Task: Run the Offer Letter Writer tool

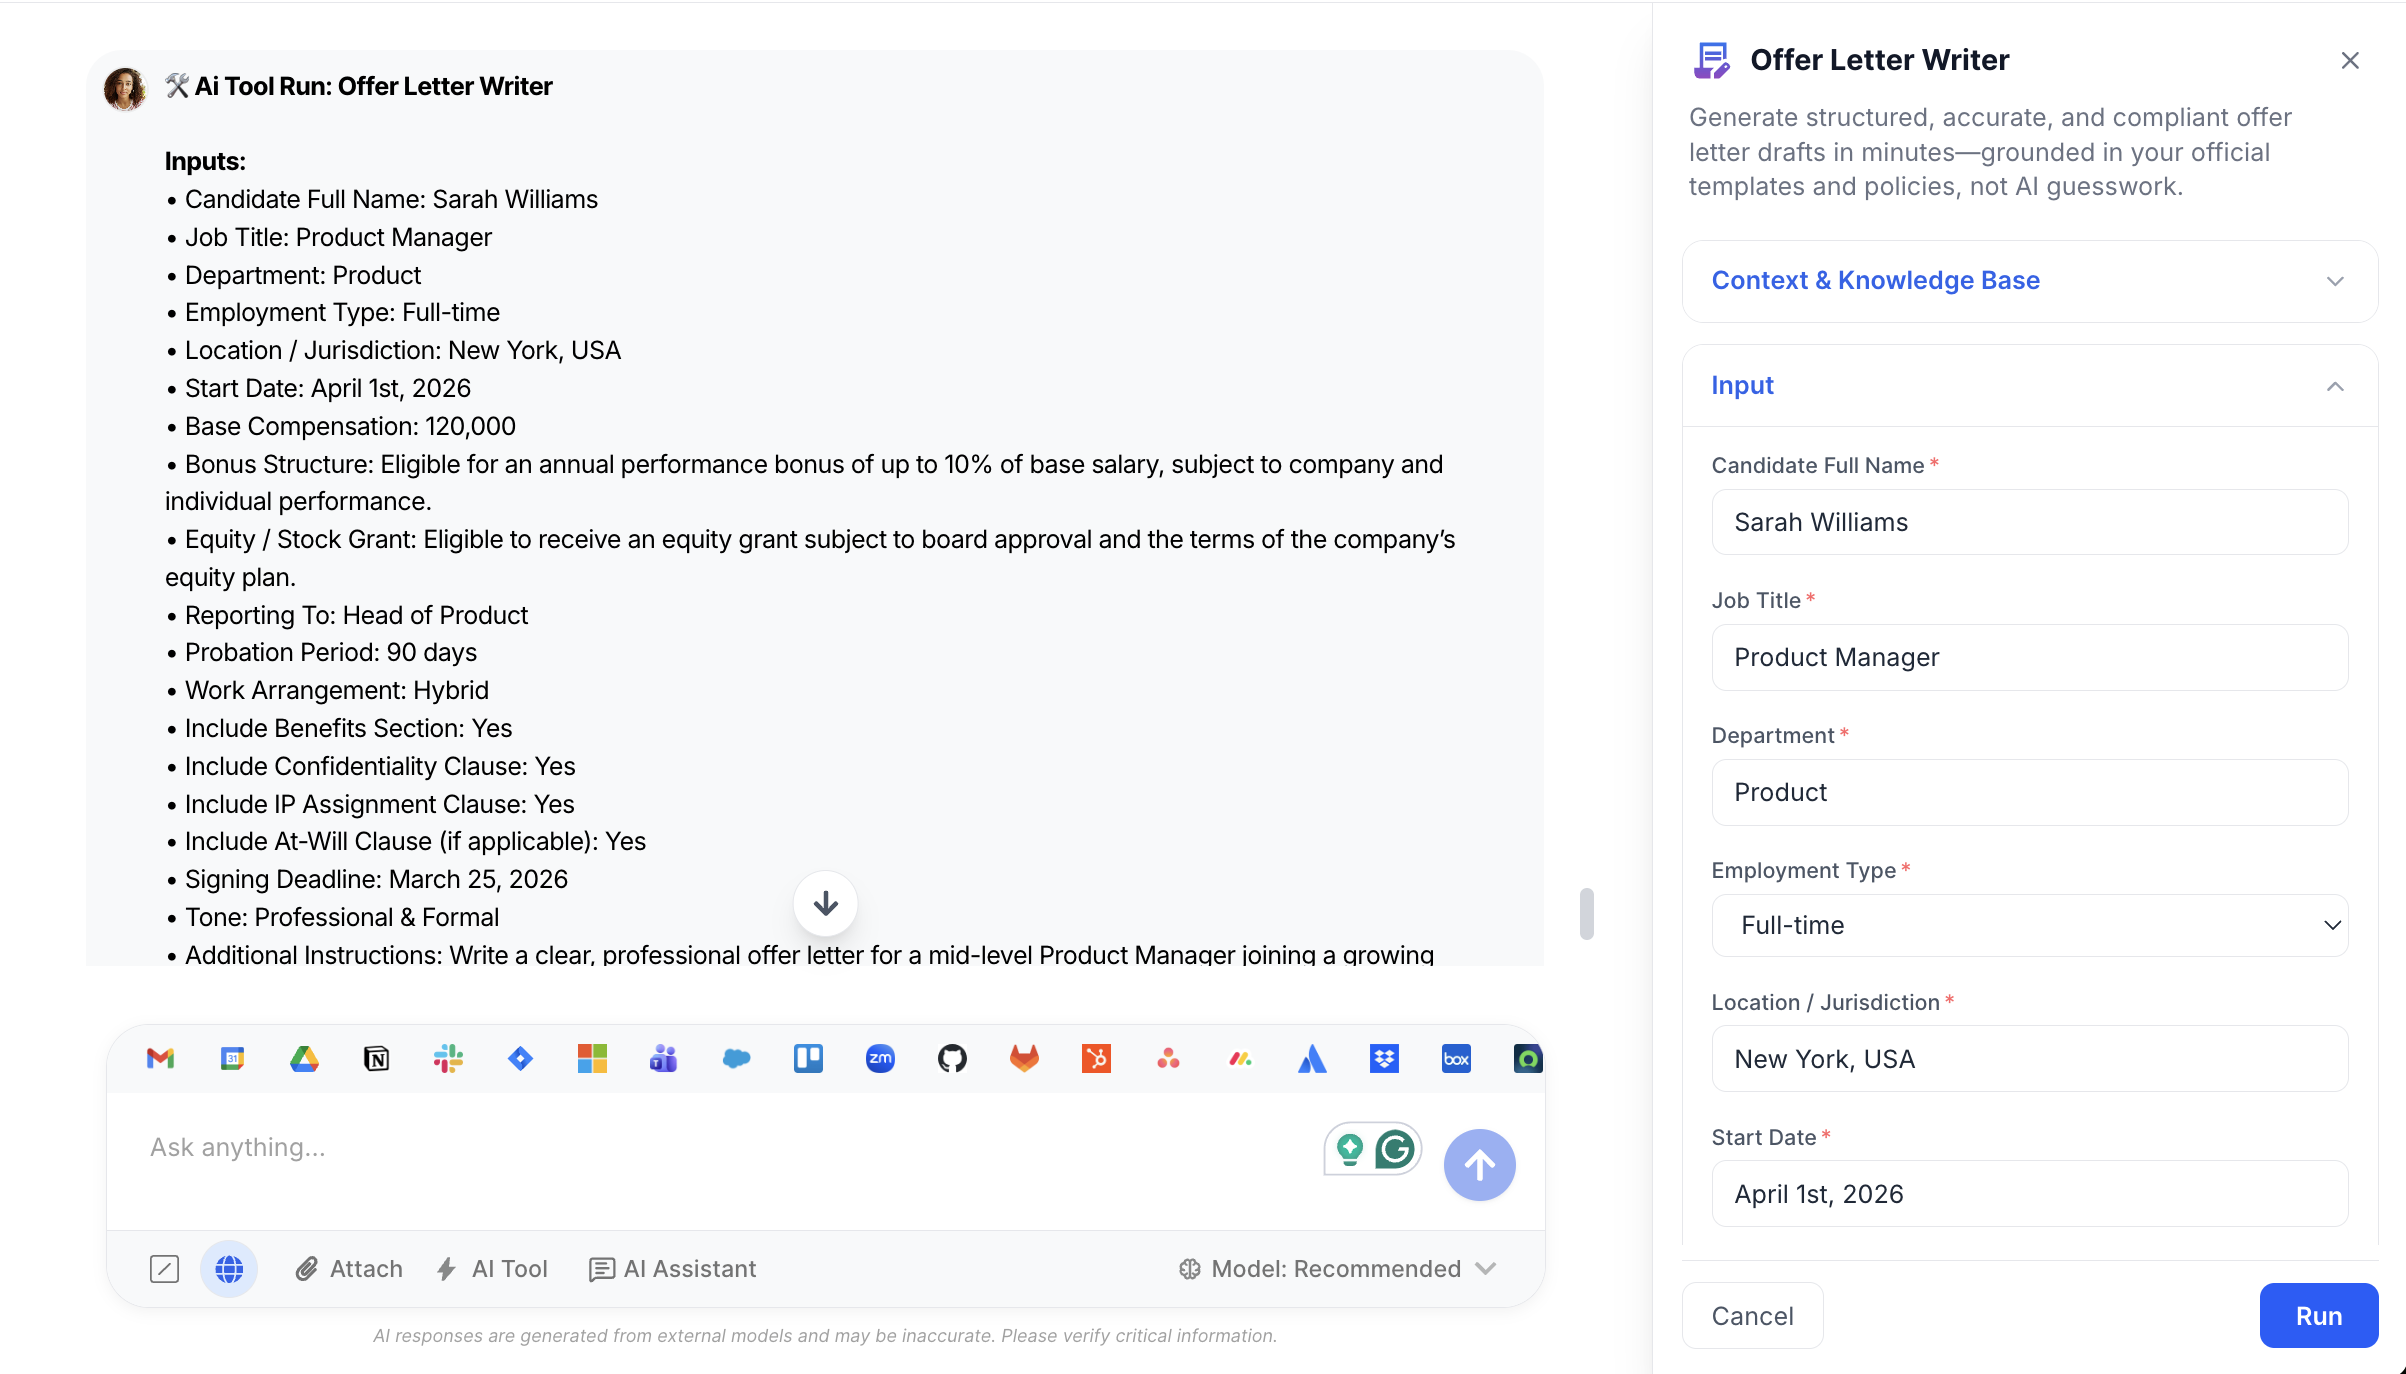Action: pyautogui.click(x=2318, y=1315)
